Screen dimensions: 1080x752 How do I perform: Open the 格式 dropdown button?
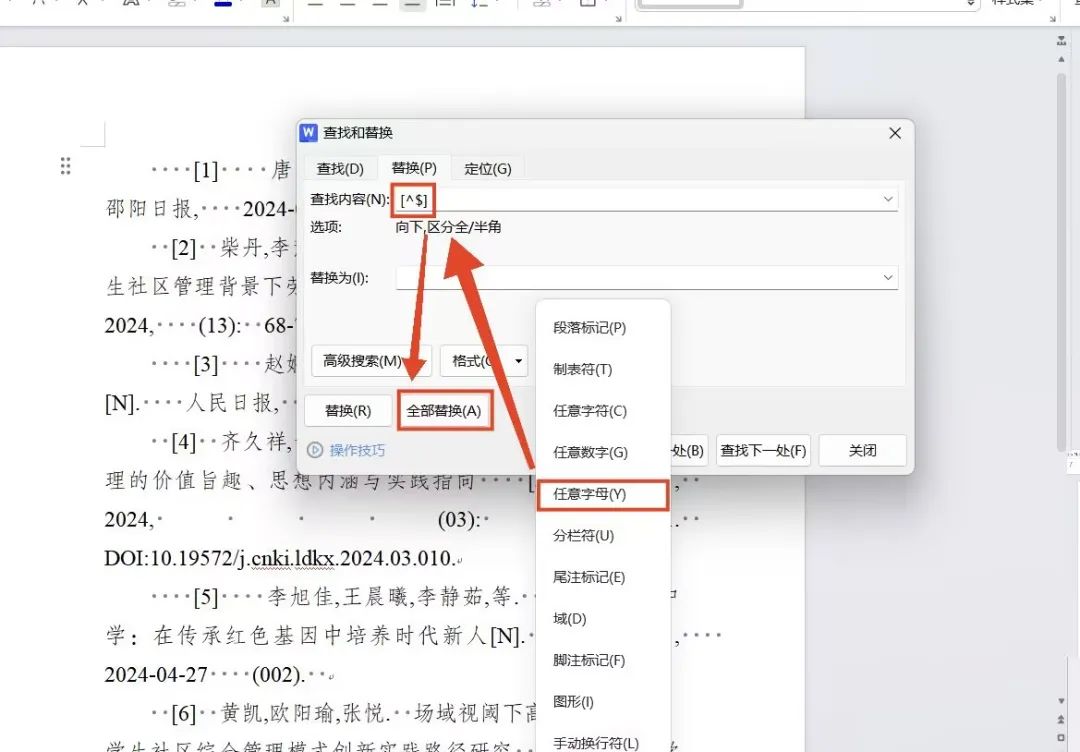click(484, 361)
